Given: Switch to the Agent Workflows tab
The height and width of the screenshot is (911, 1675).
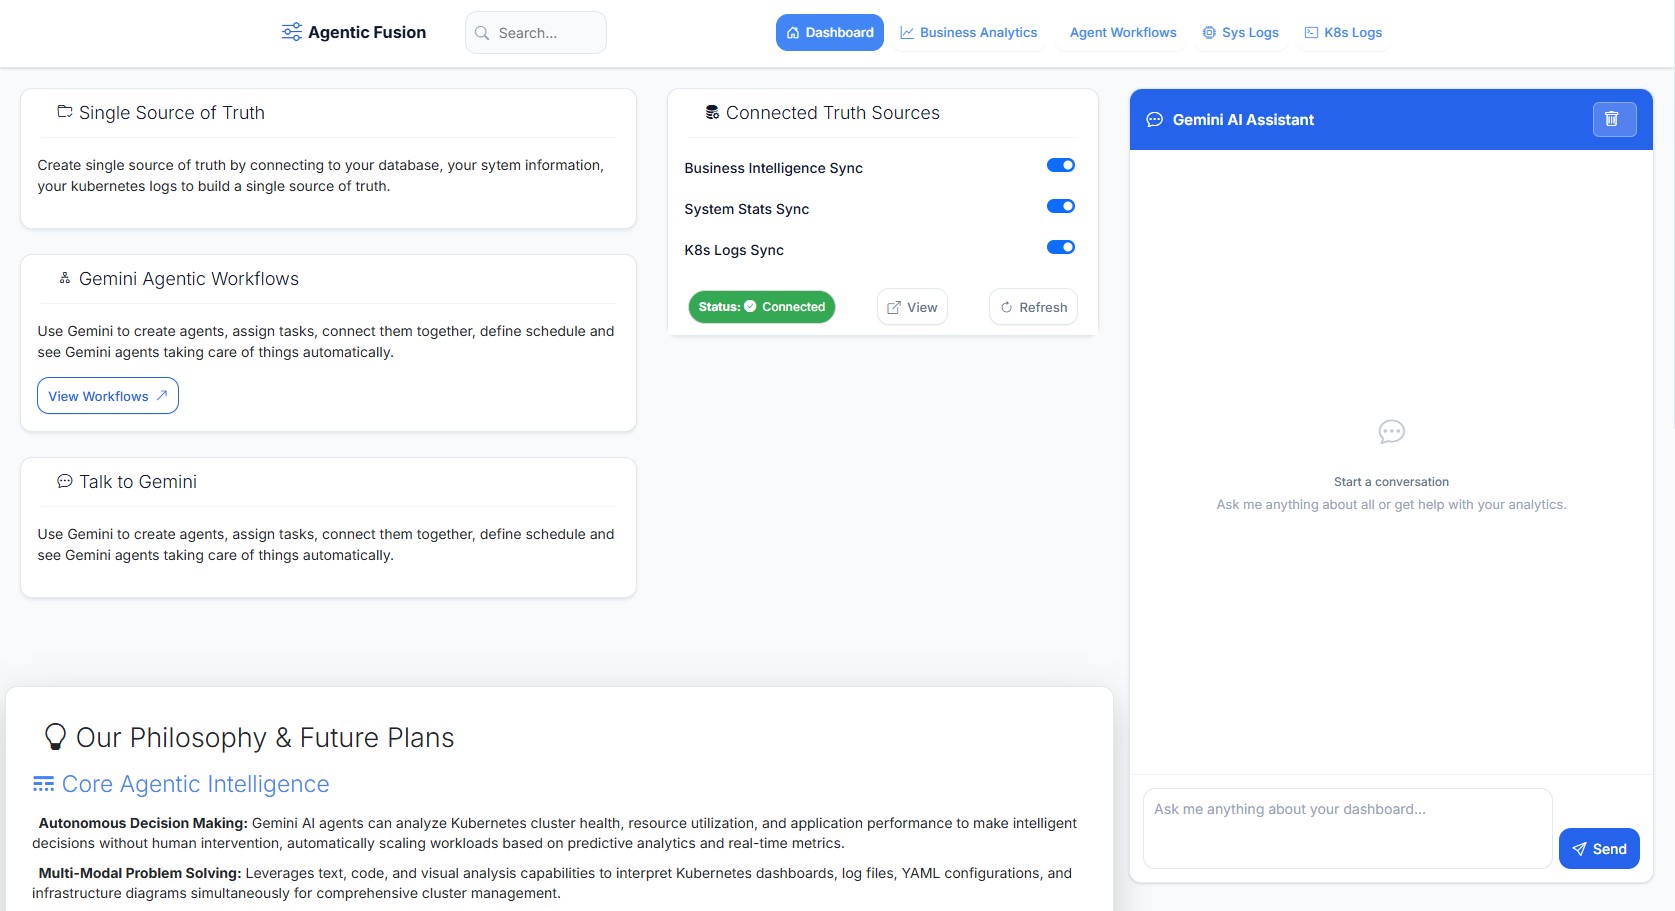Looking at the screenshot, I should coord(1123,32).
